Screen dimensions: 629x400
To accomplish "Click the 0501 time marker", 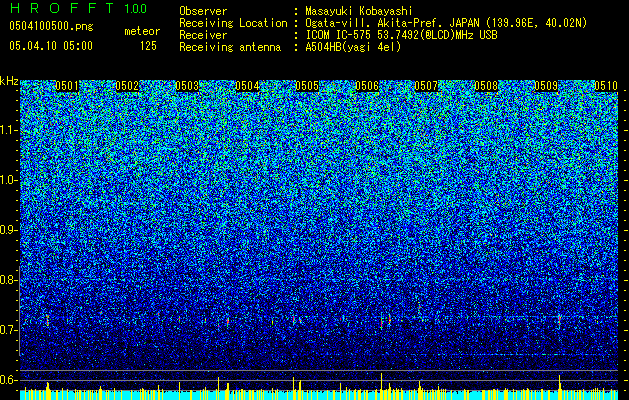I will click(67, 86).
